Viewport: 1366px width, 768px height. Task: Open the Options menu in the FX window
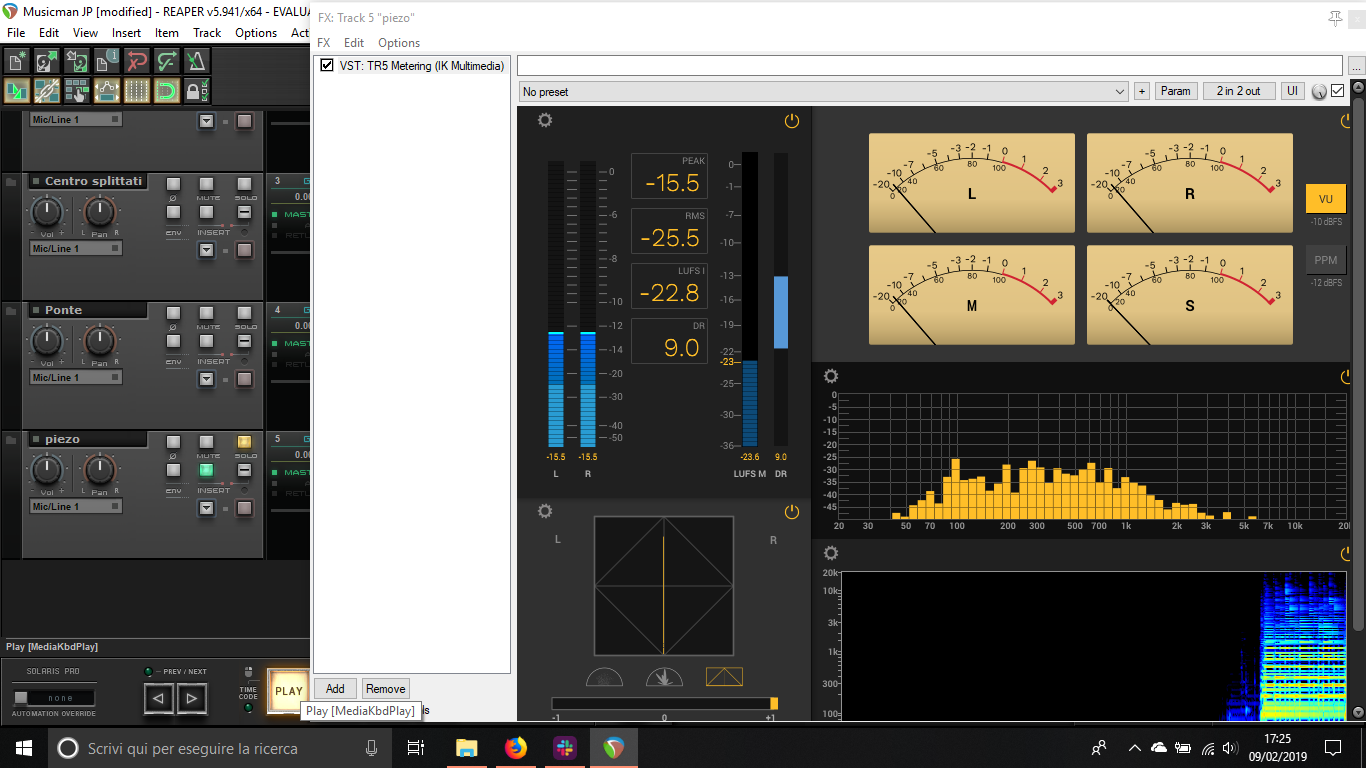(398, 43)
